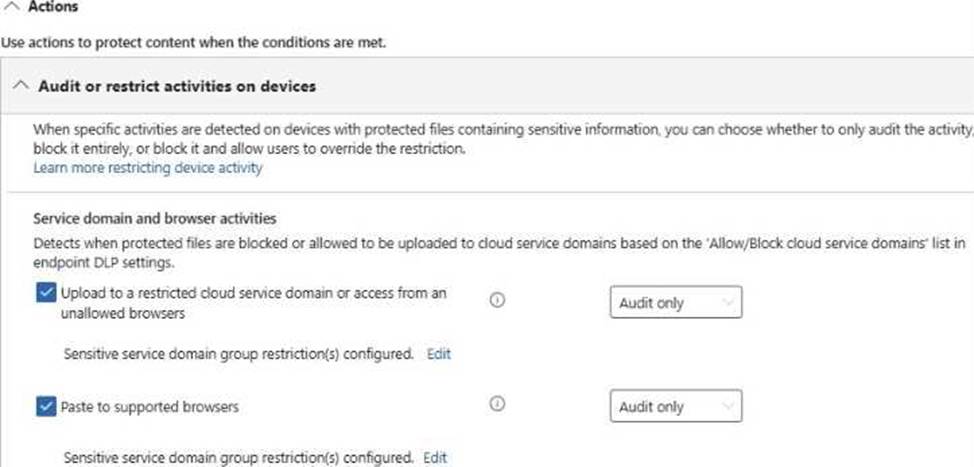Click the 'Actions' section header label
The image size is (974, 467).
(54, 7)
